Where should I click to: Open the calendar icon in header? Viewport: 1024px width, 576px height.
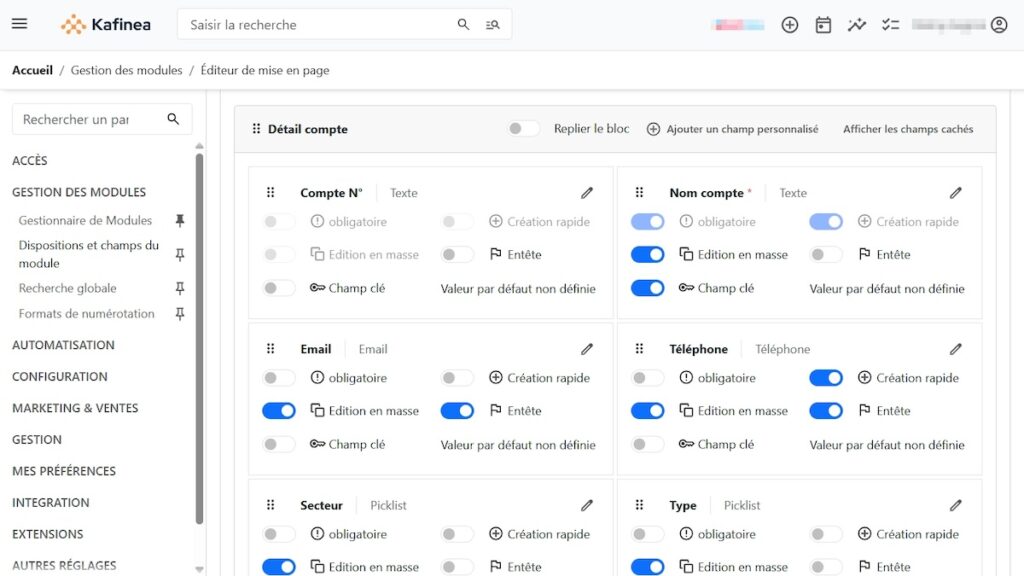point(823,25)
